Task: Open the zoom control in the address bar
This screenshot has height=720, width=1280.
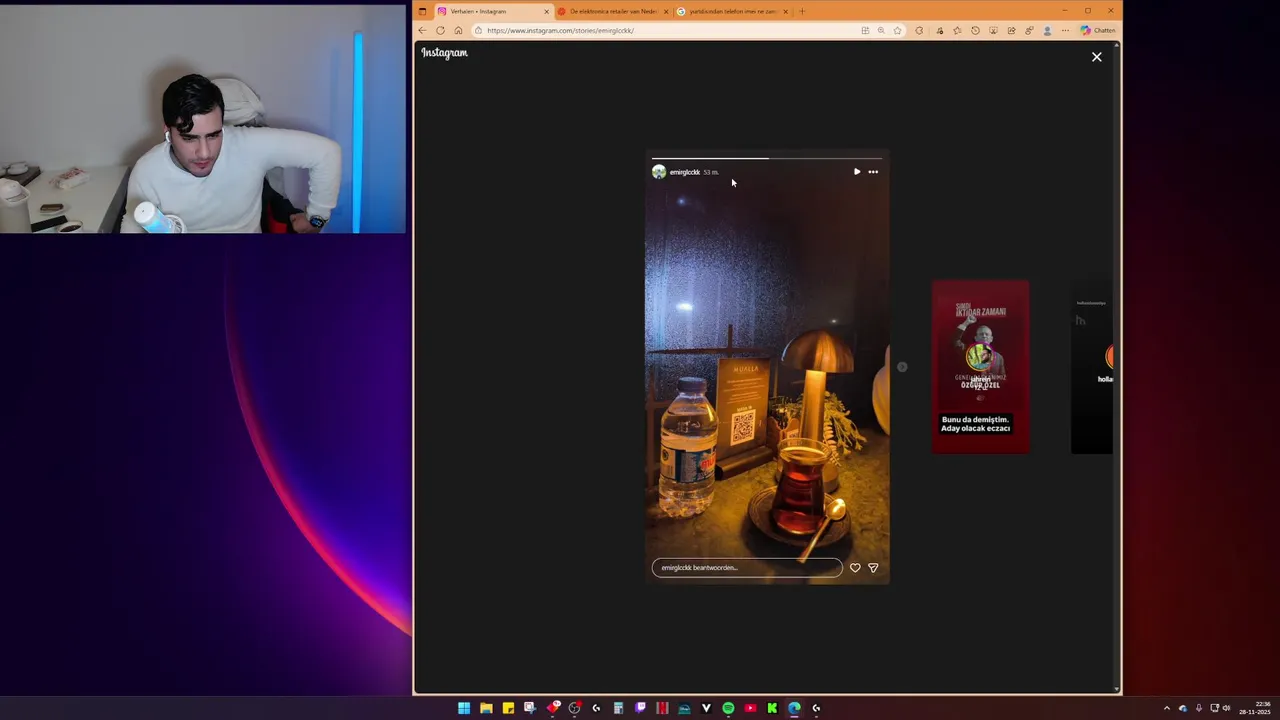Action: [881, 30]
